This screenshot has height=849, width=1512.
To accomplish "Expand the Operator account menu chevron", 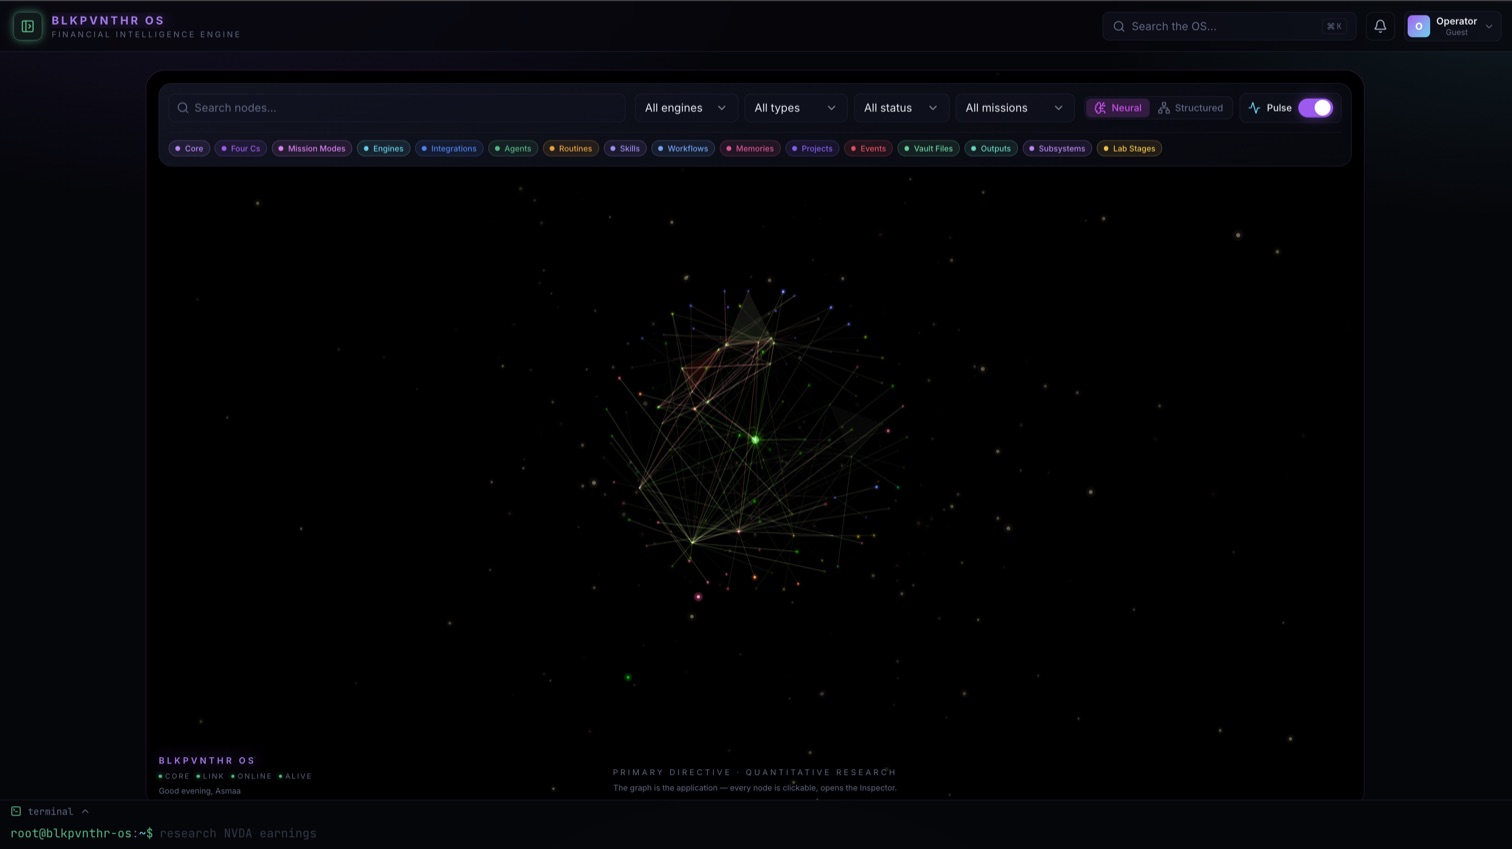I will click(1489, 27).
